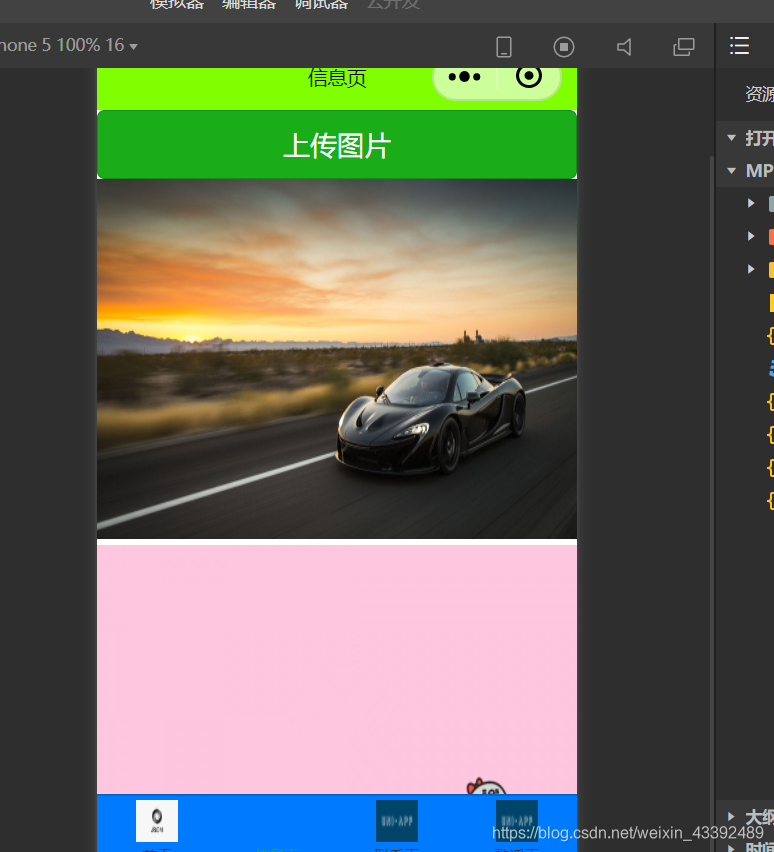Image resolution: width=774 pixels, height=852 pixels.
Task: Collapse the 打开 editors section
Action: click(x=732, y=138)
